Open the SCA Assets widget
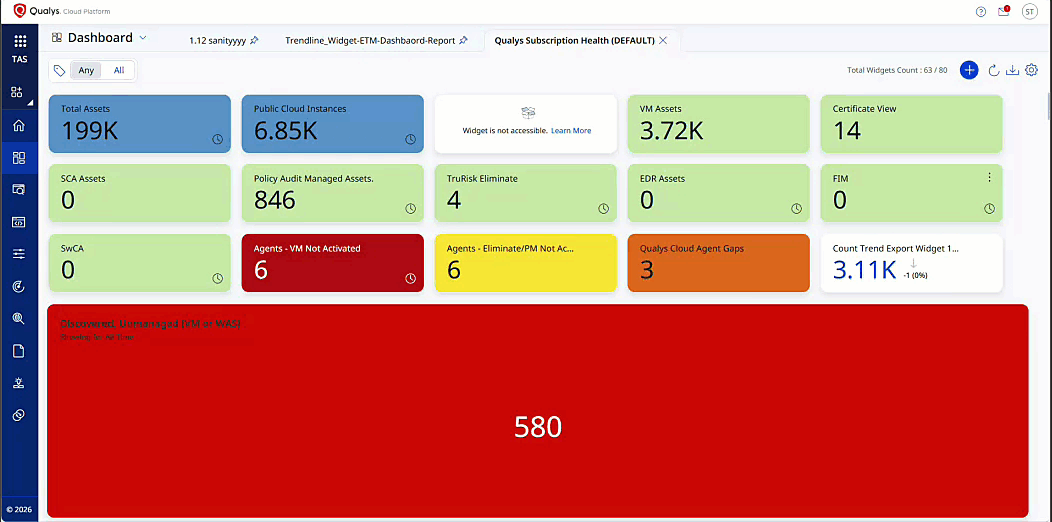 coord(140,193)
